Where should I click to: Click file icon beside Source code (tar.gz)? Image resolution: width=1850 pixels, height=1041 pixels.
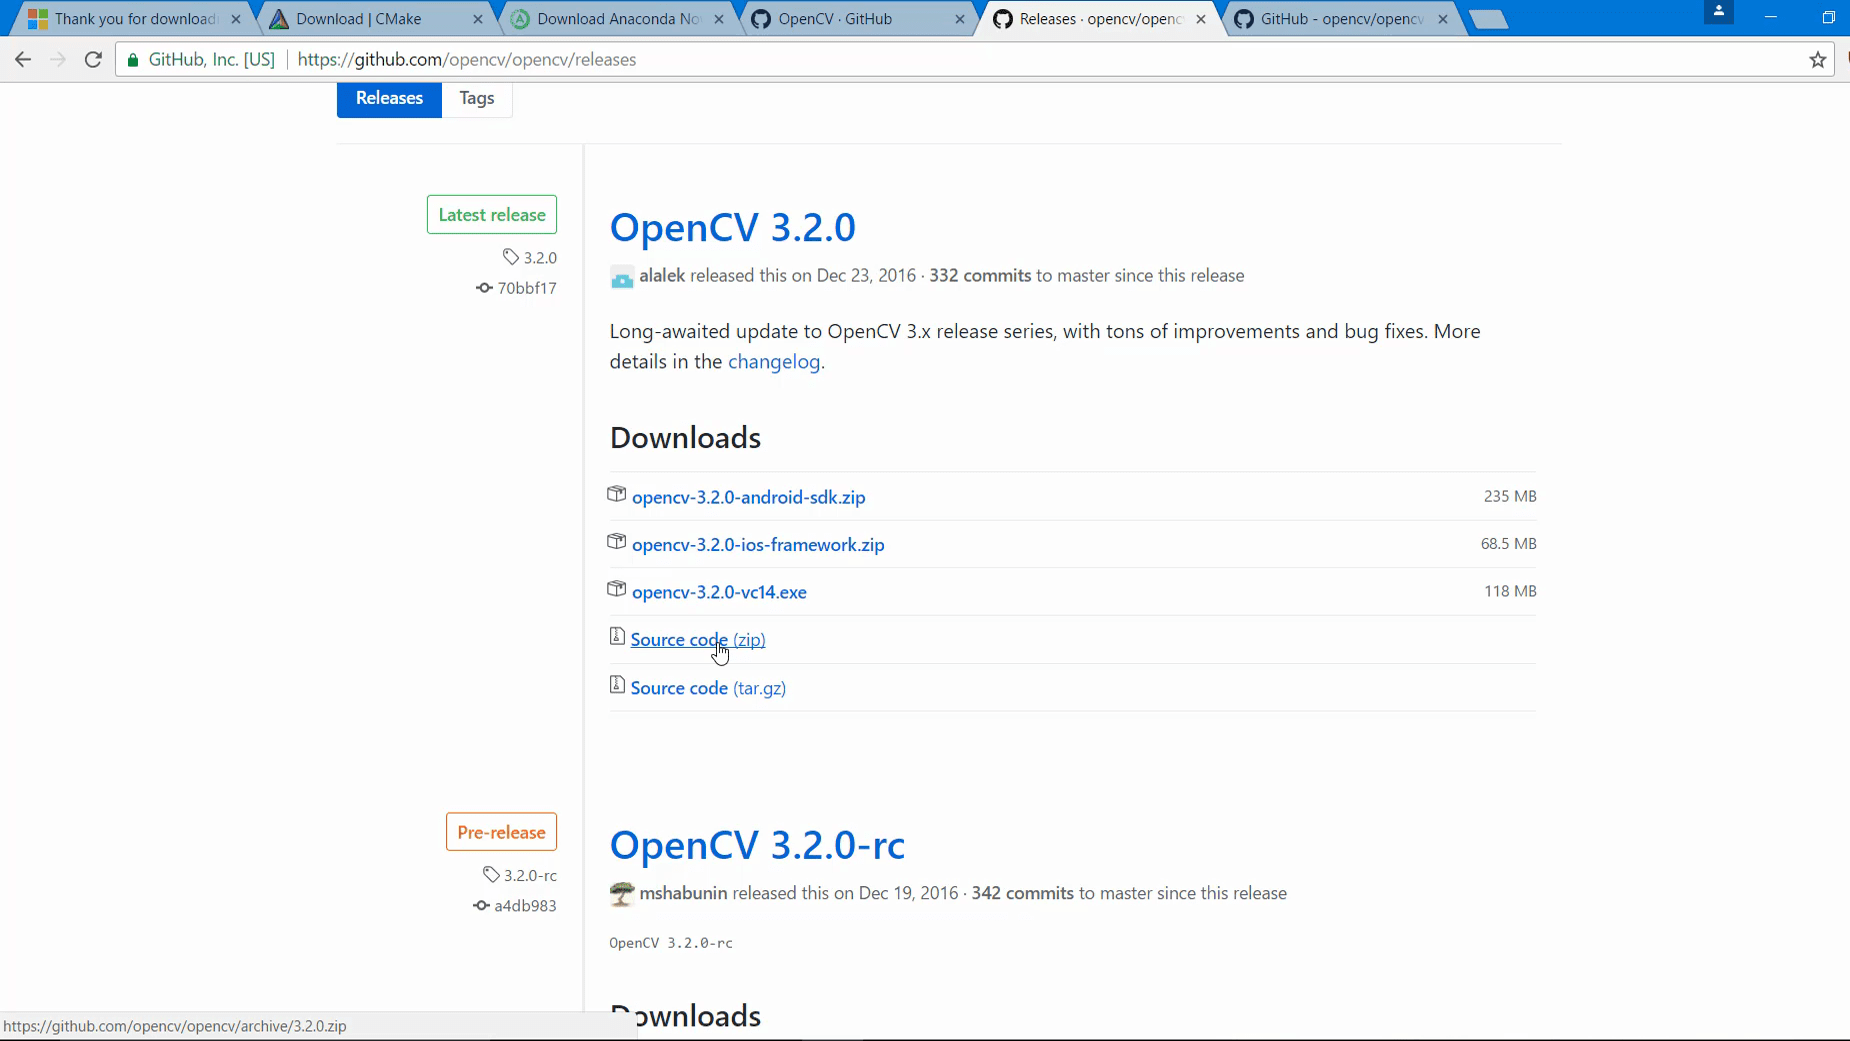click(x=617, y=685)
